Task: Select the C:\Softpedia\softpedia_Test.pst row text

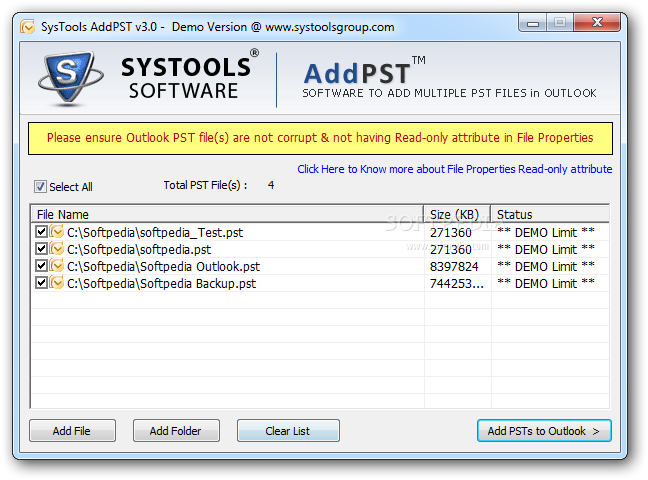Action: coord(155,233)
